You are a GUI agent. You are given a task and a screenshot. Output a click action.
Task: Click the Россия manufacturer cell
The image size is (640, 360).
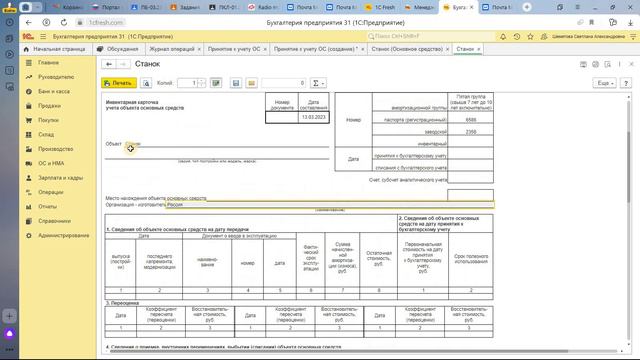[x=330, y=204]
